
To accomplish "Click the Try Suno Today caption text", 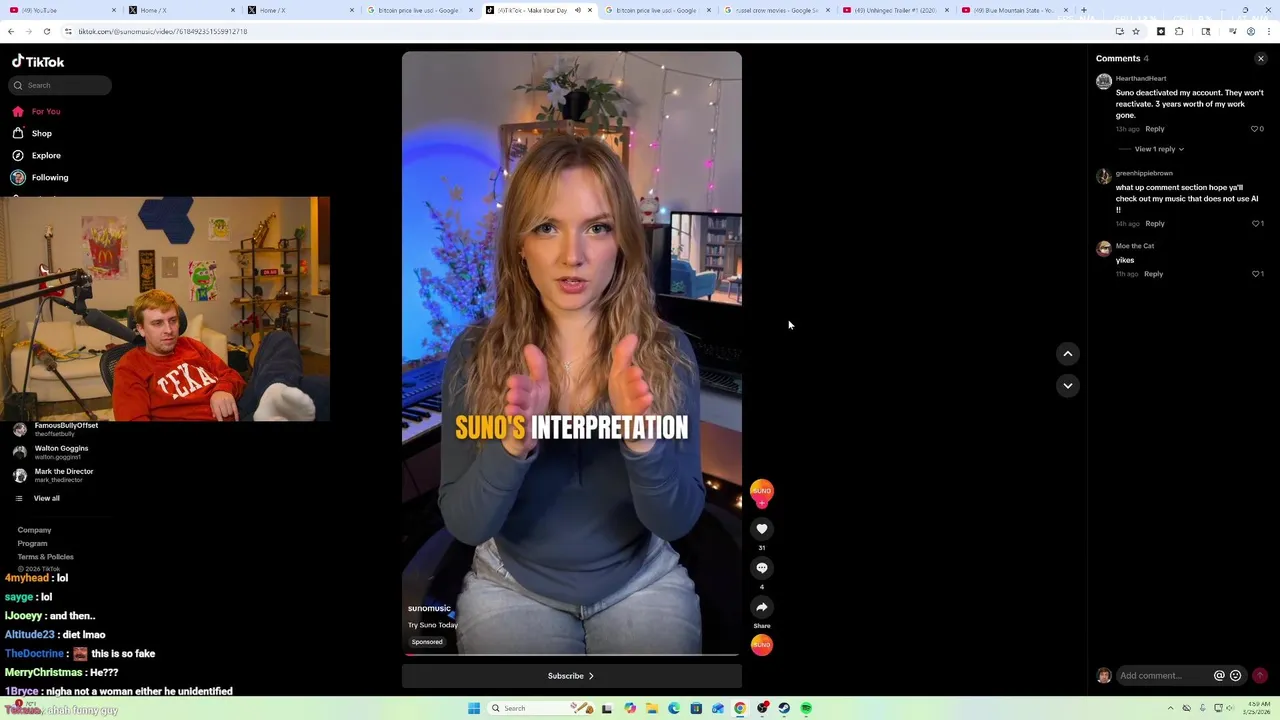I will 433,625.
